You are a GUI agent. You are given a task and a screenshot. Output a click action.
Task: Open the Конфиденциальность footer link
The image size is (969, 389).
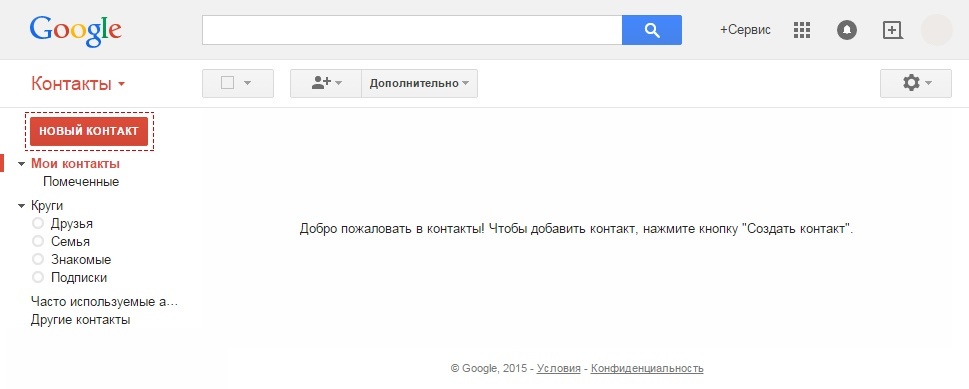(x=647, y=369)
